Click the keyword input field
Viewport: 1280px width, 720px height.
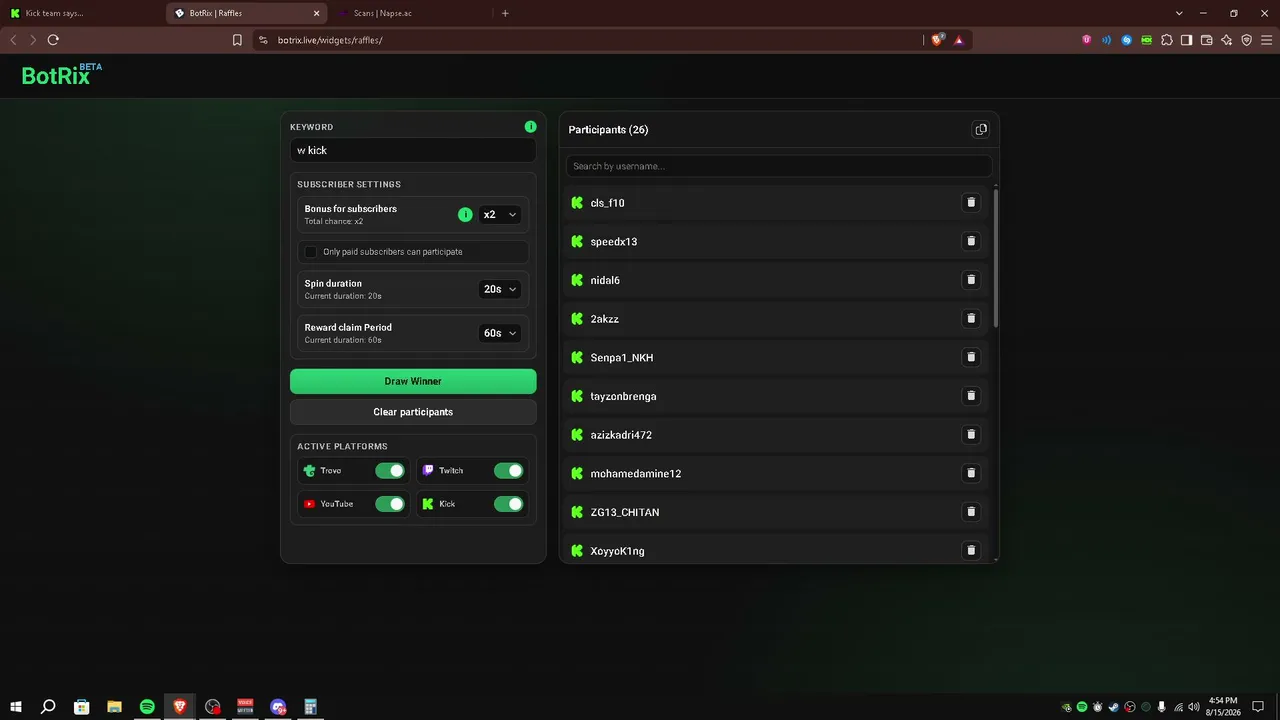click(x=413, y=150)
